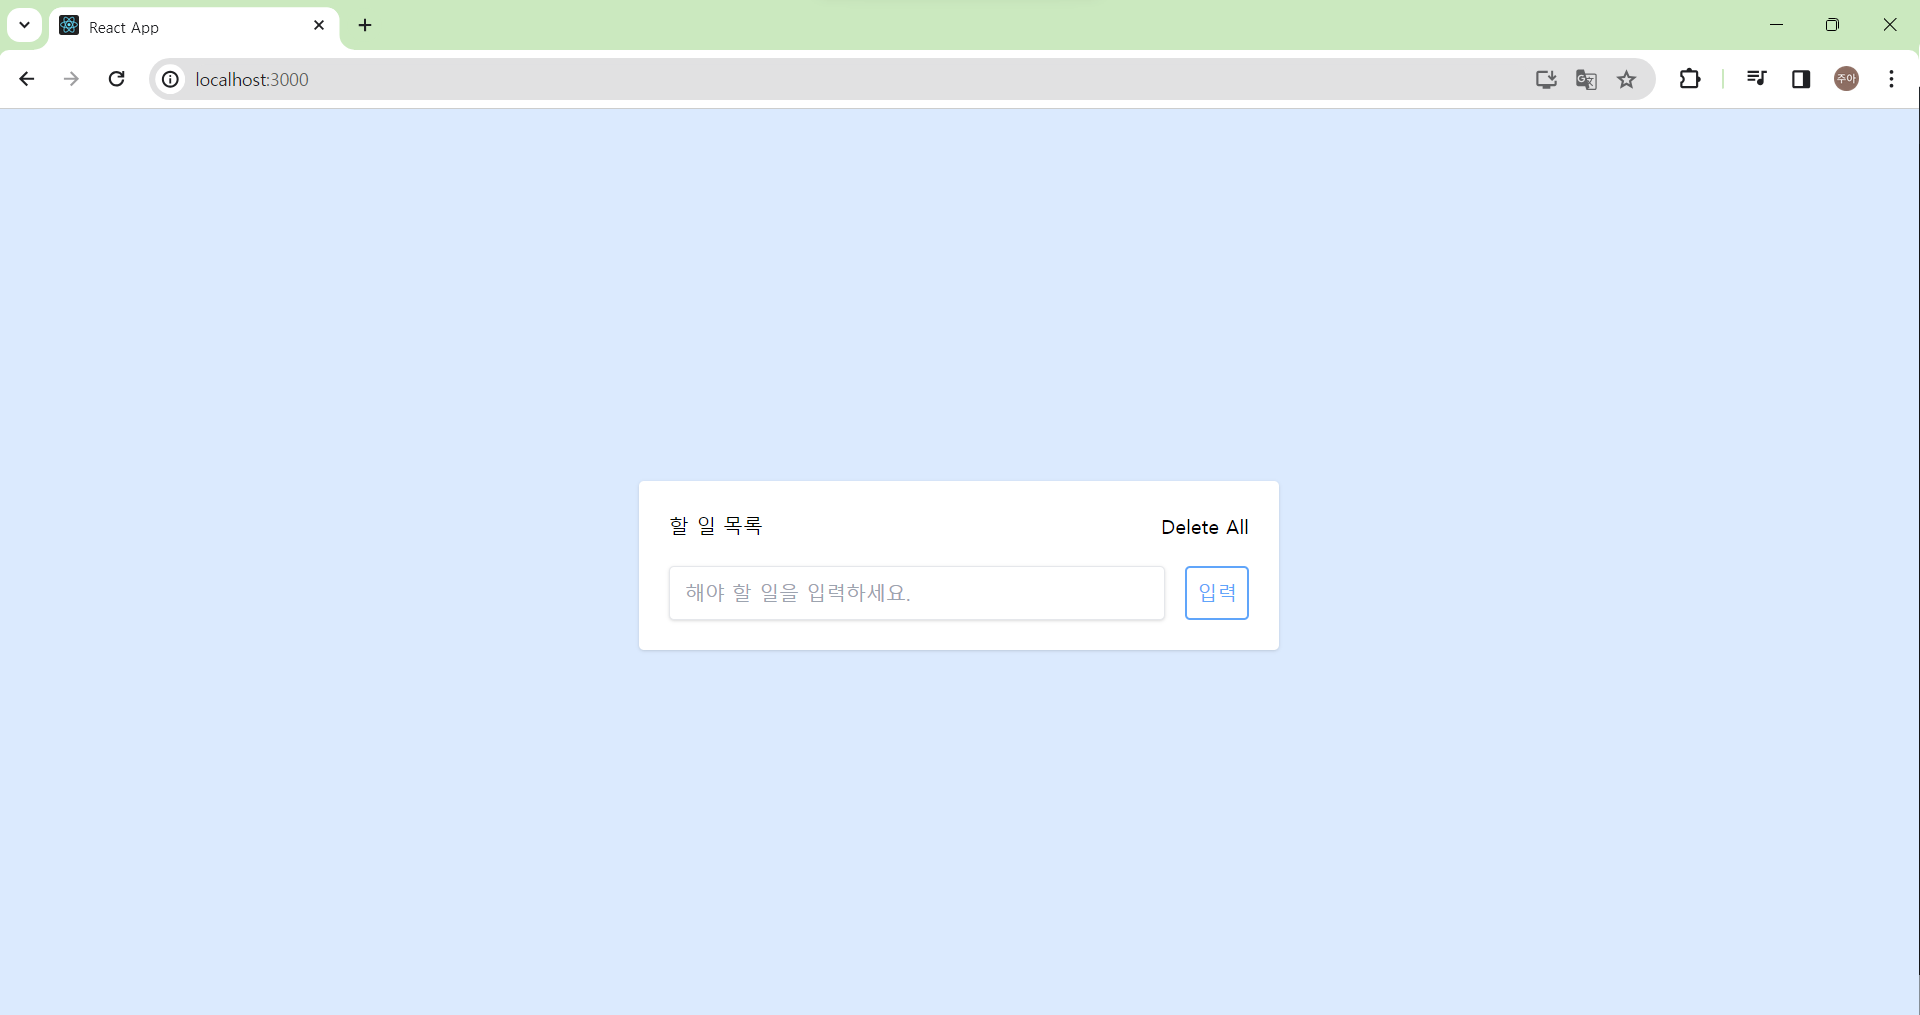The image size is (1920, 1015).
Task: Bookmark this tab with the star icon
Action: [1627, 79]
